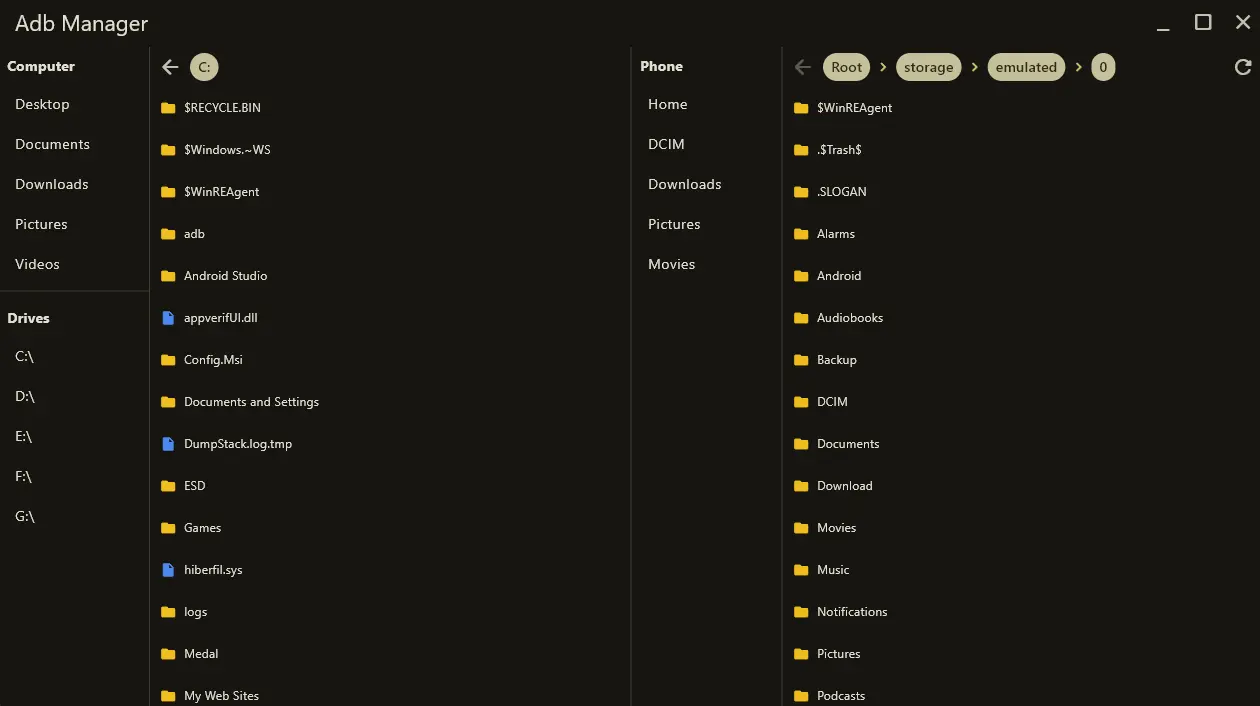Screen dimensions: 1260x706
Task: Open Downloads in the Computer sidebar
Action: [52, 184]
